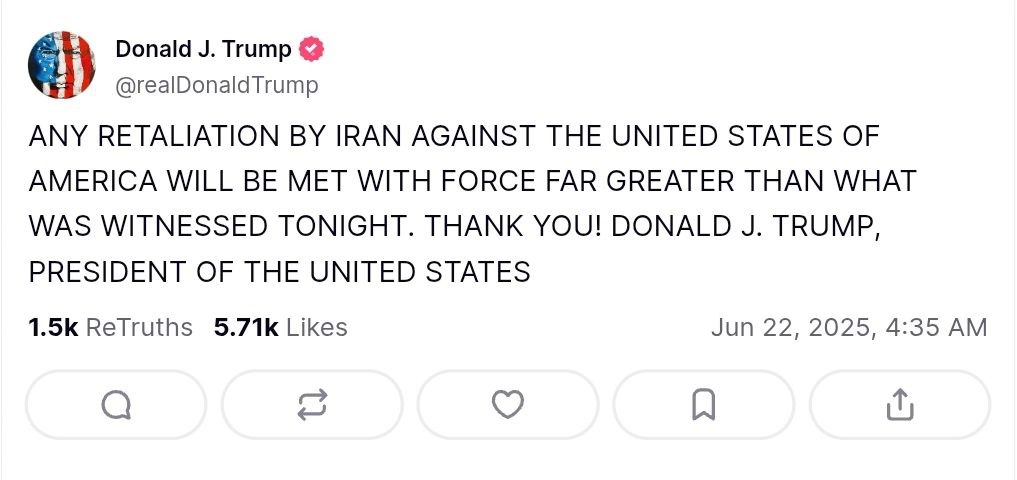Click the @realDonaldTrump handle
This screenshot has height=480, width=1017.
click(217, 85)
